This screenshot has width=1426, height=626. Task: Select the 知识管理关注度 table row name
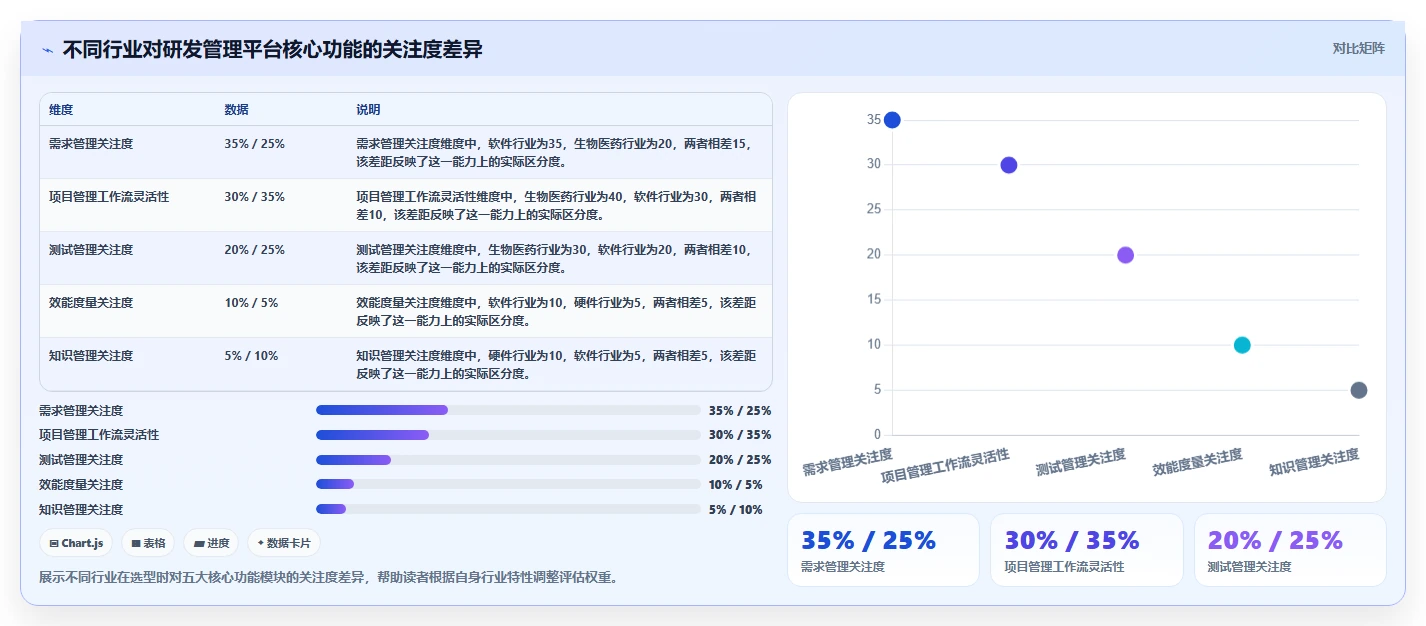click(x=91, y=356)
